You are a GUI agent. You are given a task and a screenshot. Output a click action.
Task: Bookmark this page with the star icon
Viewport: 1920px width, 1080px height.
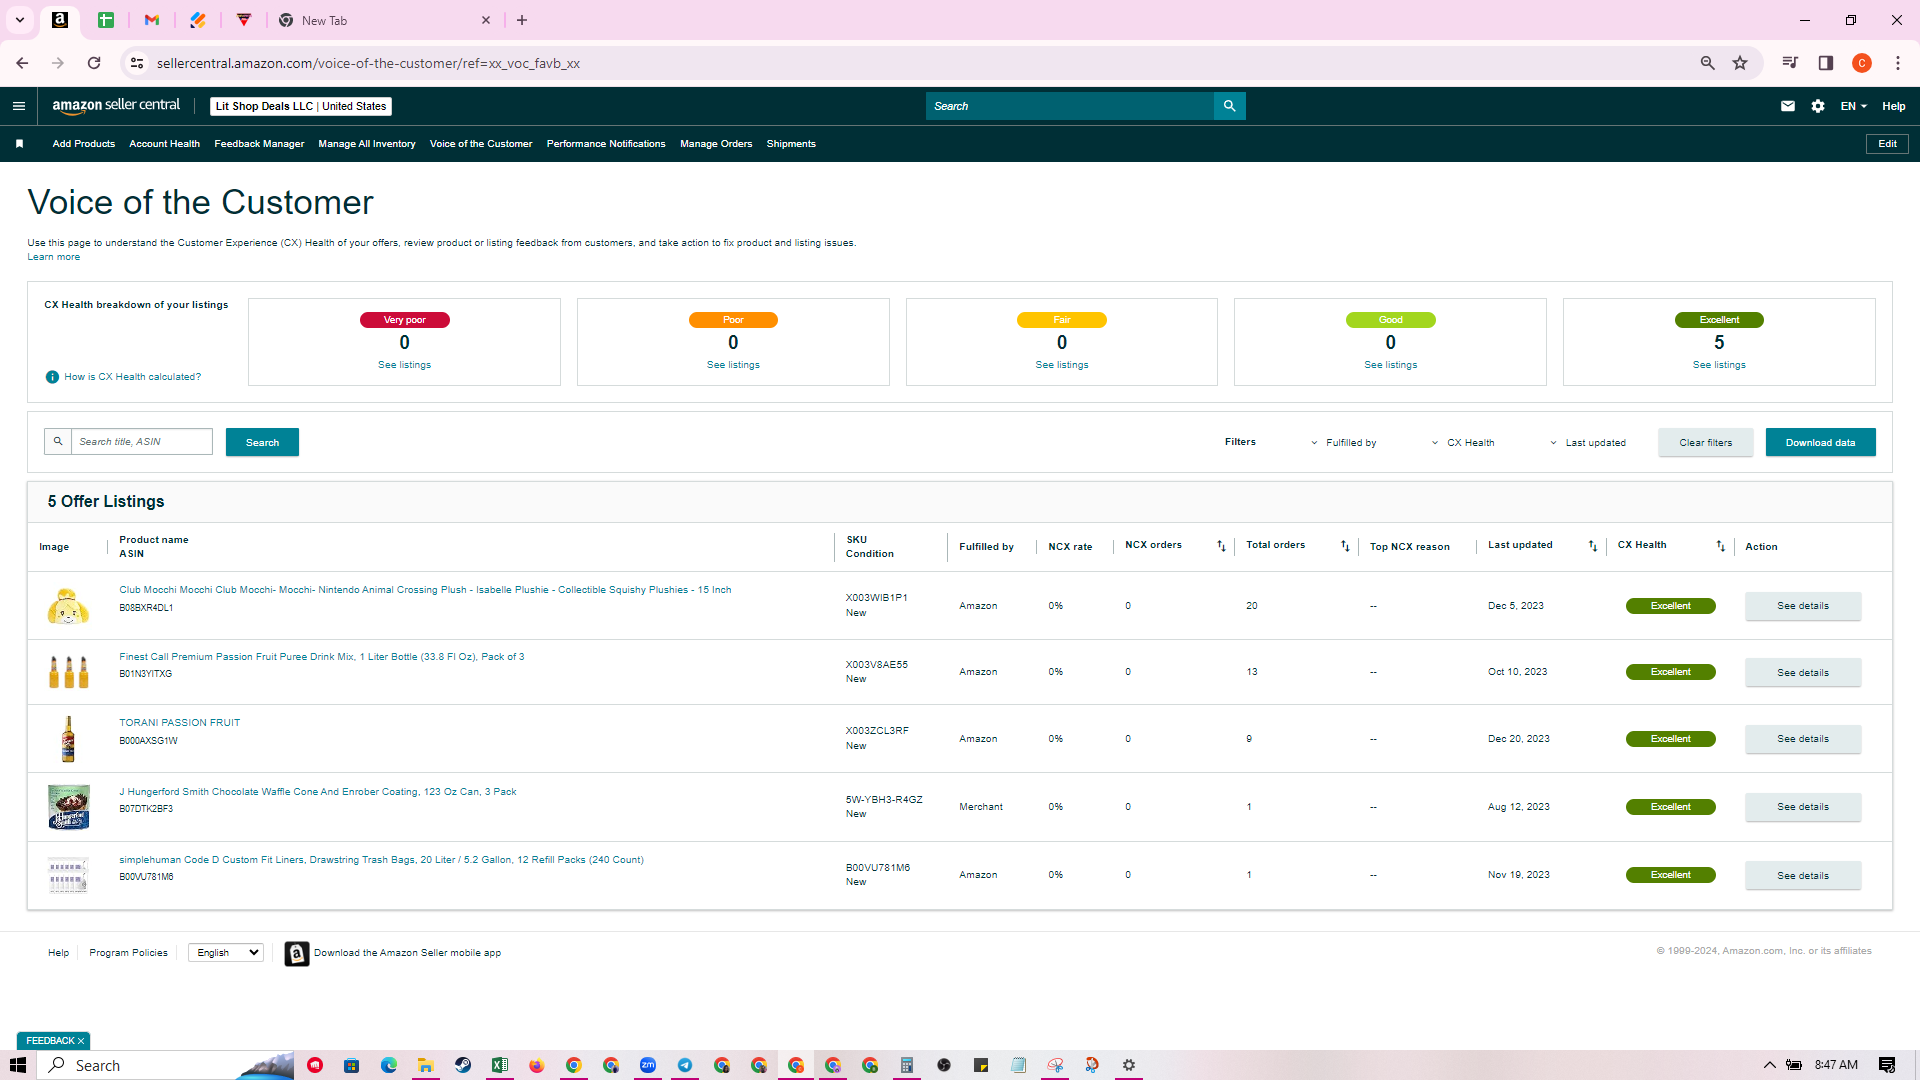[1740, 63]
